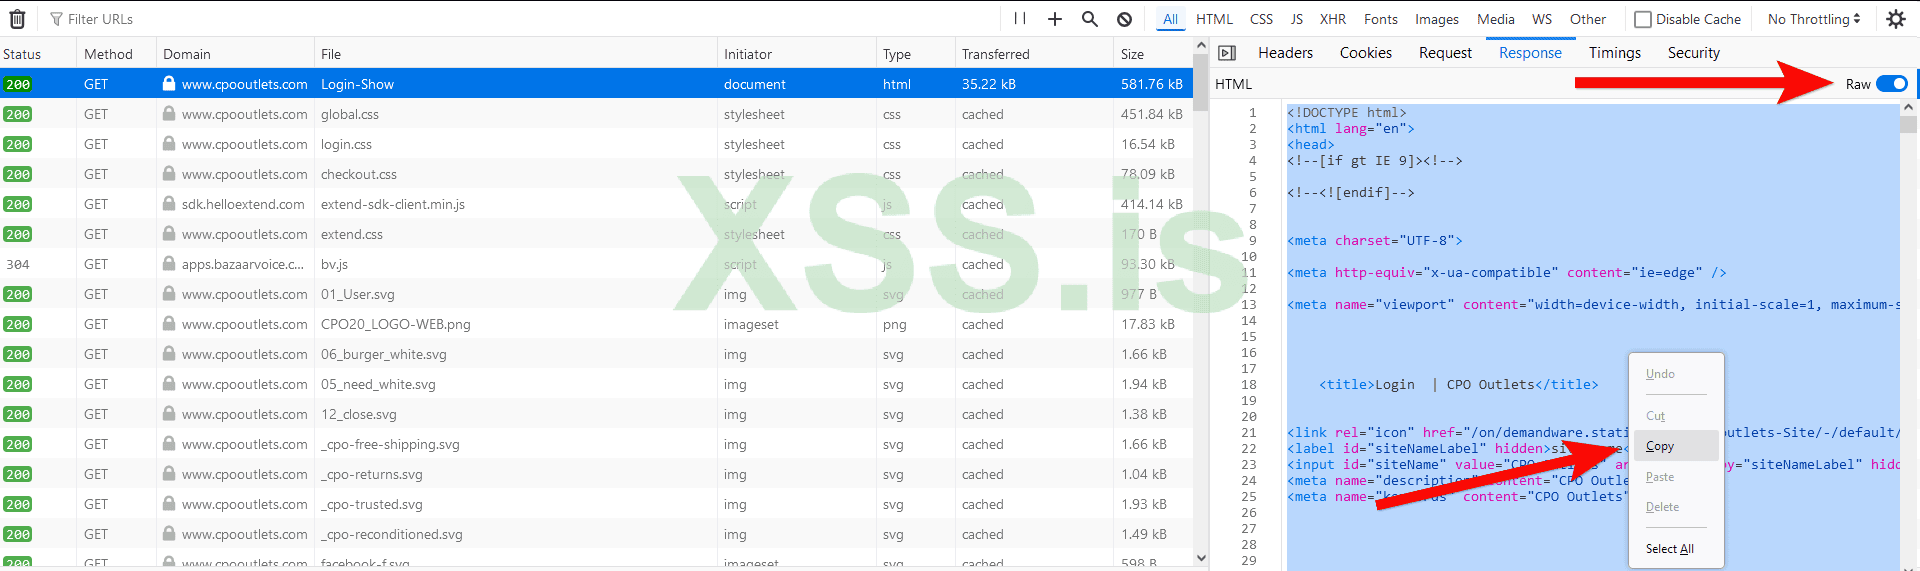
Task: Filter requests by All
Action: point(1170,19)
